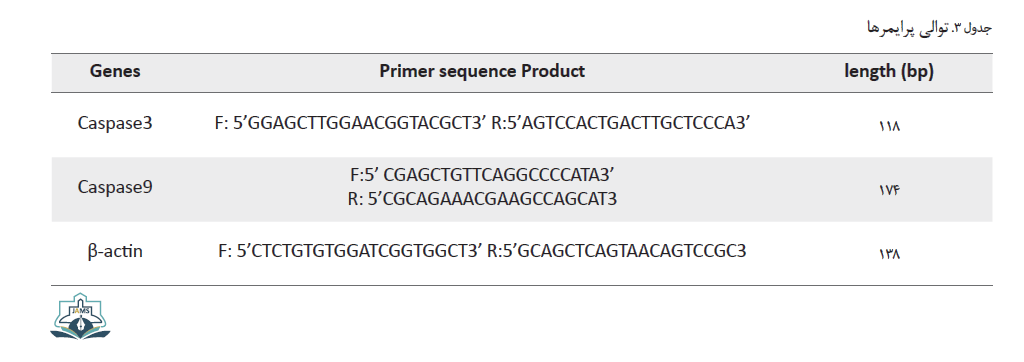Click the (bp) unit in the header

(917, 72)
